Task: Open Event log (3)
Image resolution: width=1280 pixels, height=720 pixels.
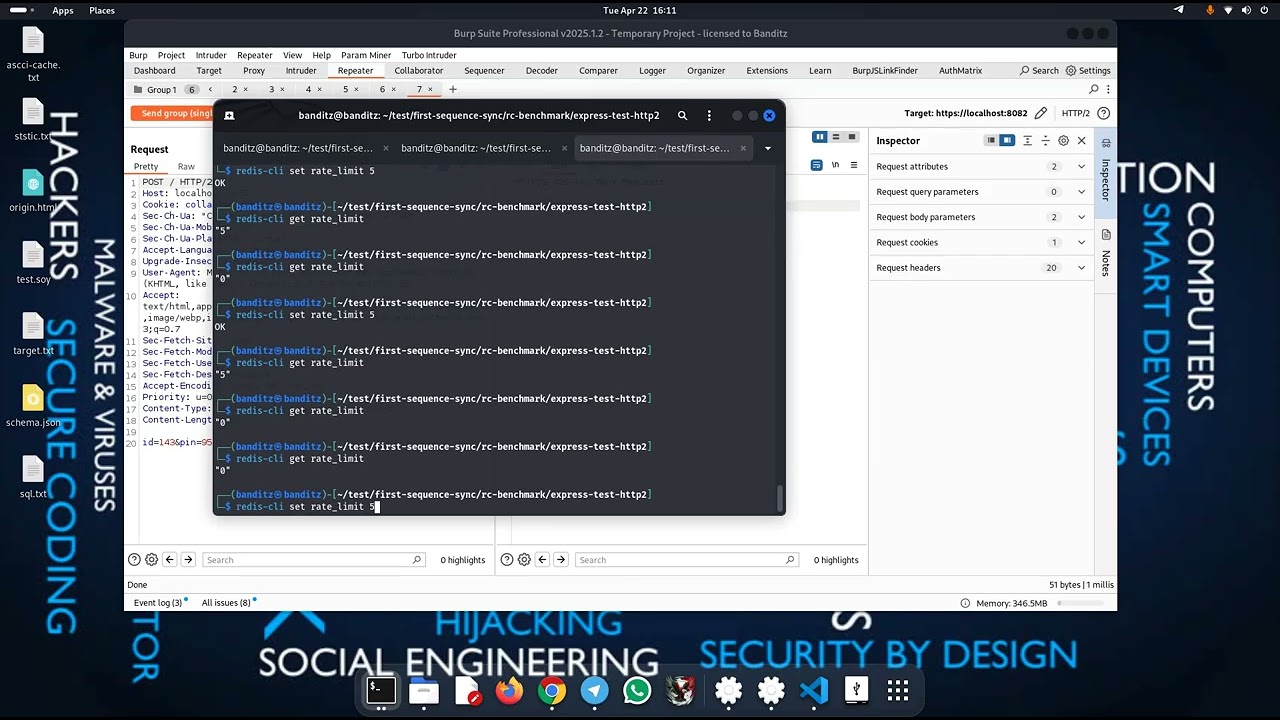Action: 158,603
